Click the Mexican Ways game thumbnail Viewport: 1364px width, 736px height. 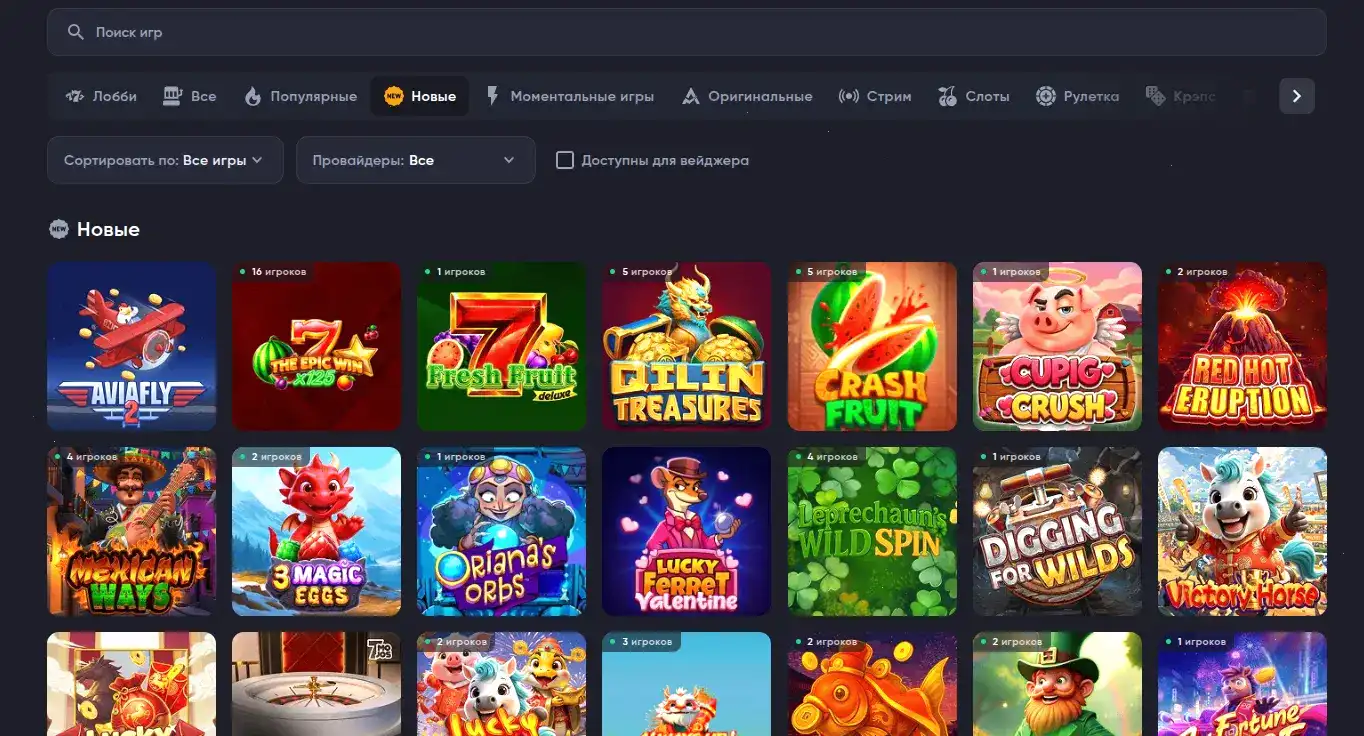131,531
